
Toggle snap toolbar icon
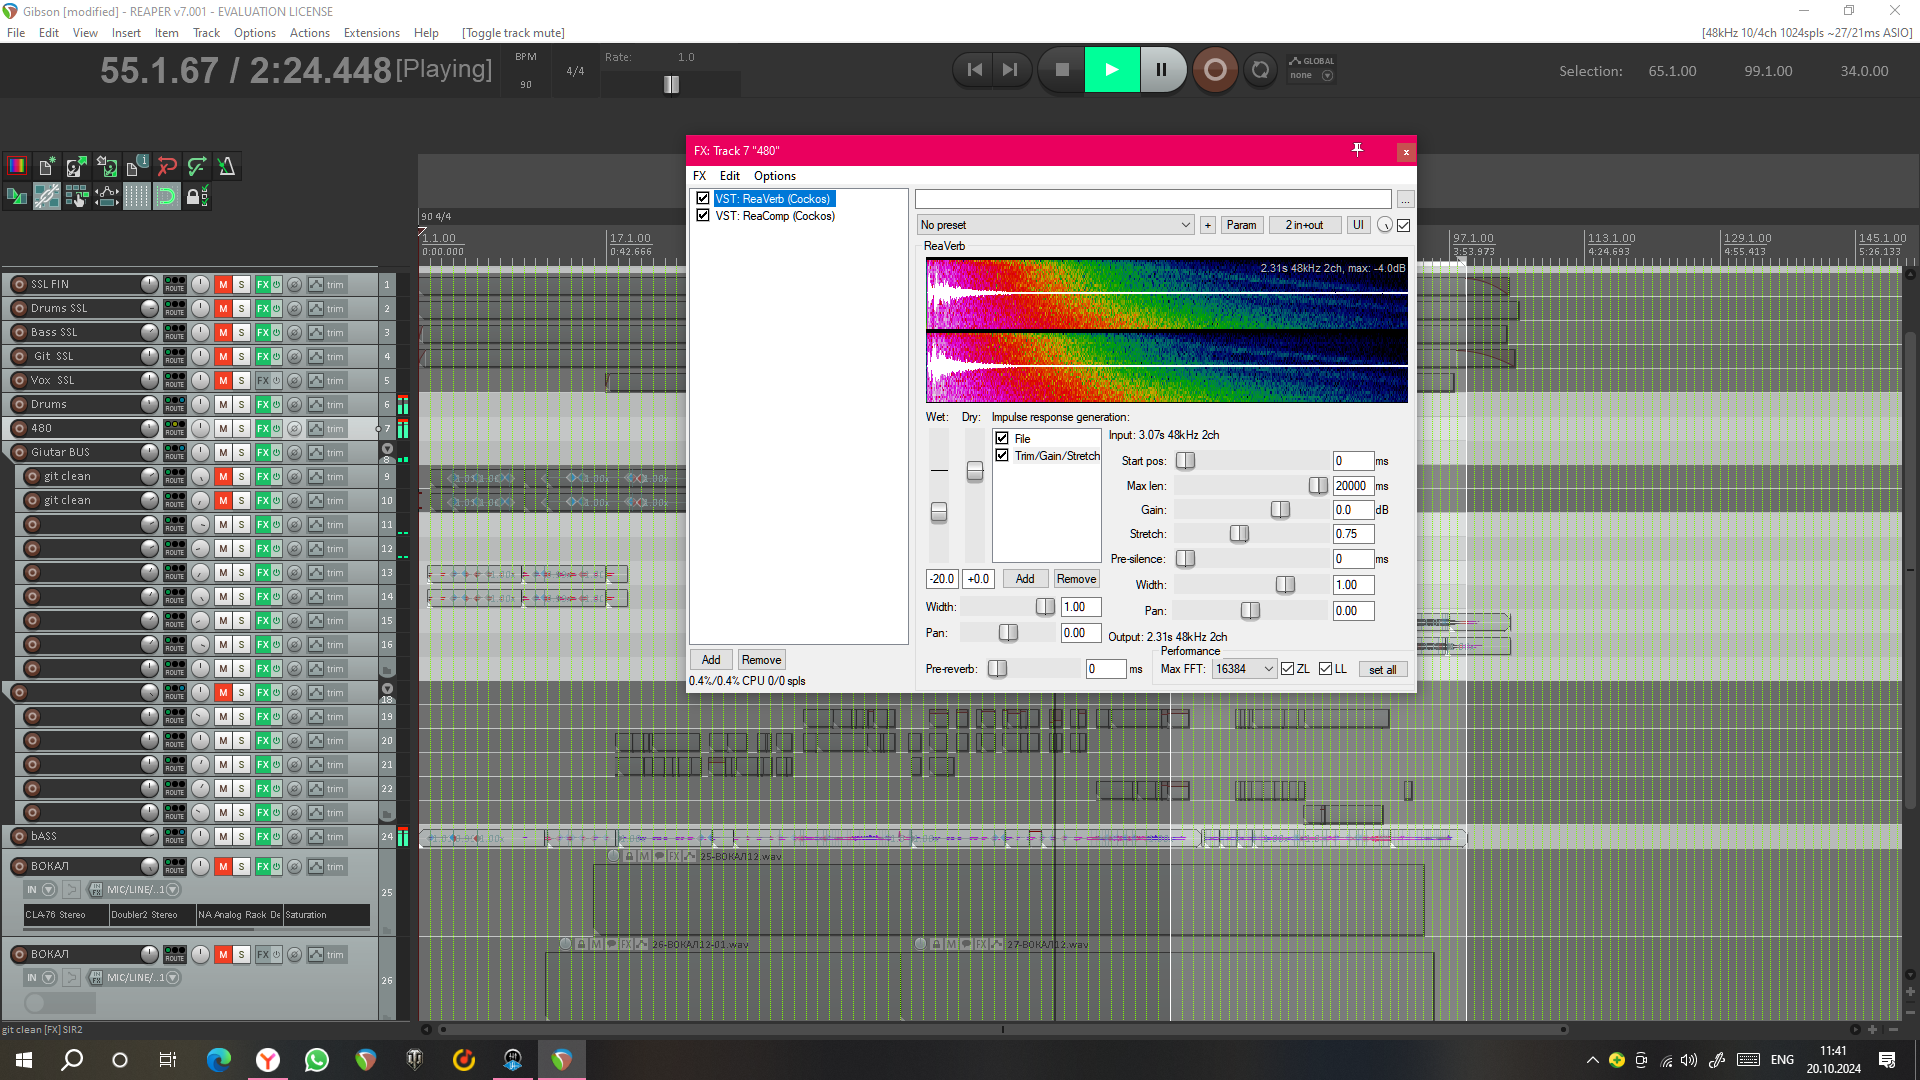tap(167, 197)
